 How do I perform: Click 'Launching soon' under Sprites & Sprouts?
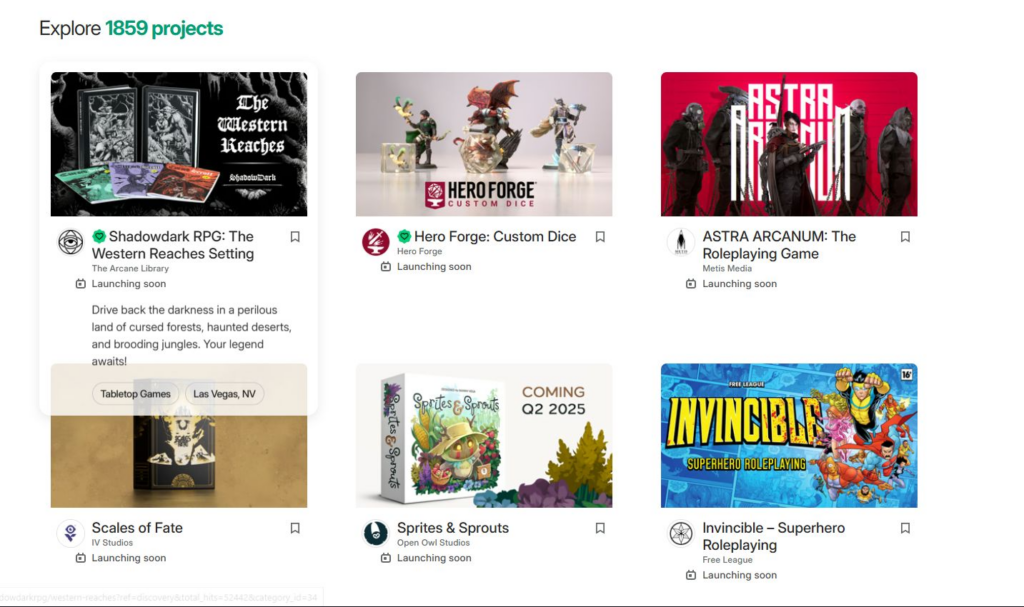(x=434, y=558)
